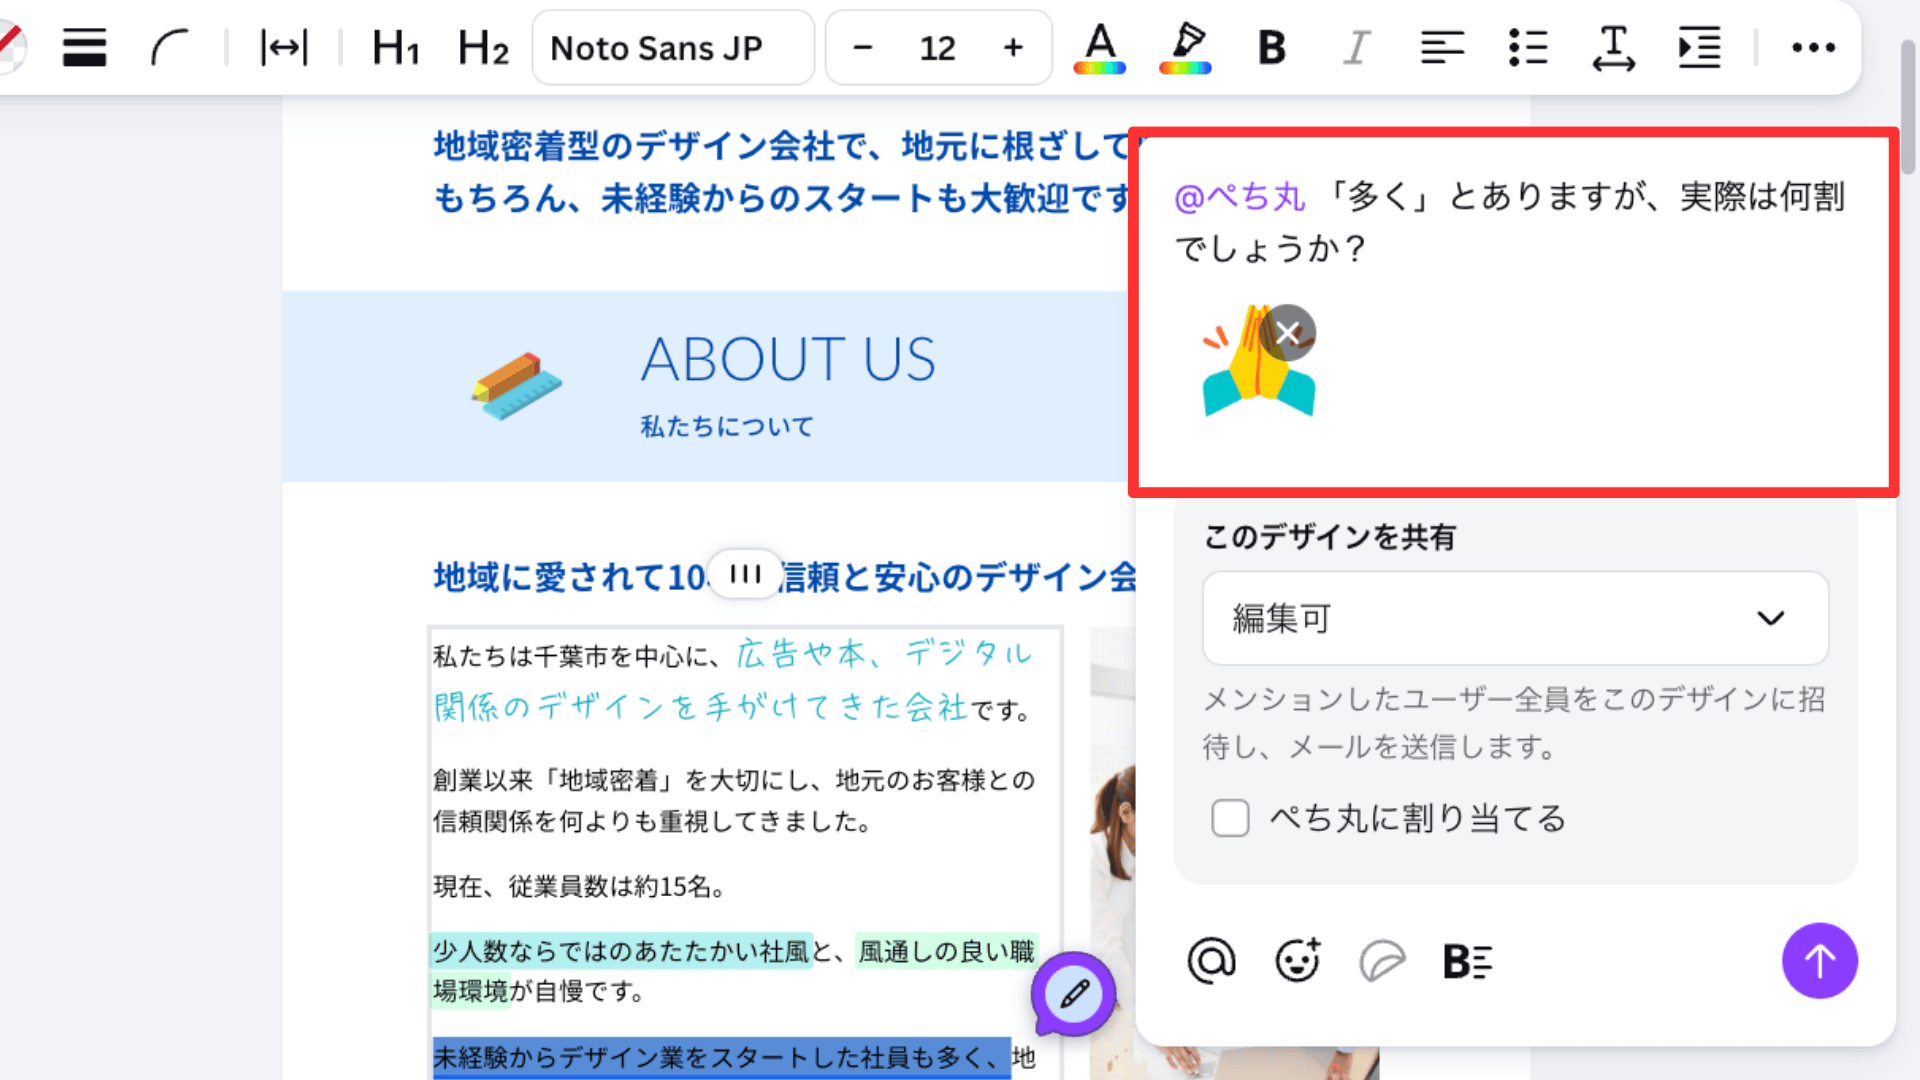Open the text alignment option

pyautogui.click(x=1441, y=47)
